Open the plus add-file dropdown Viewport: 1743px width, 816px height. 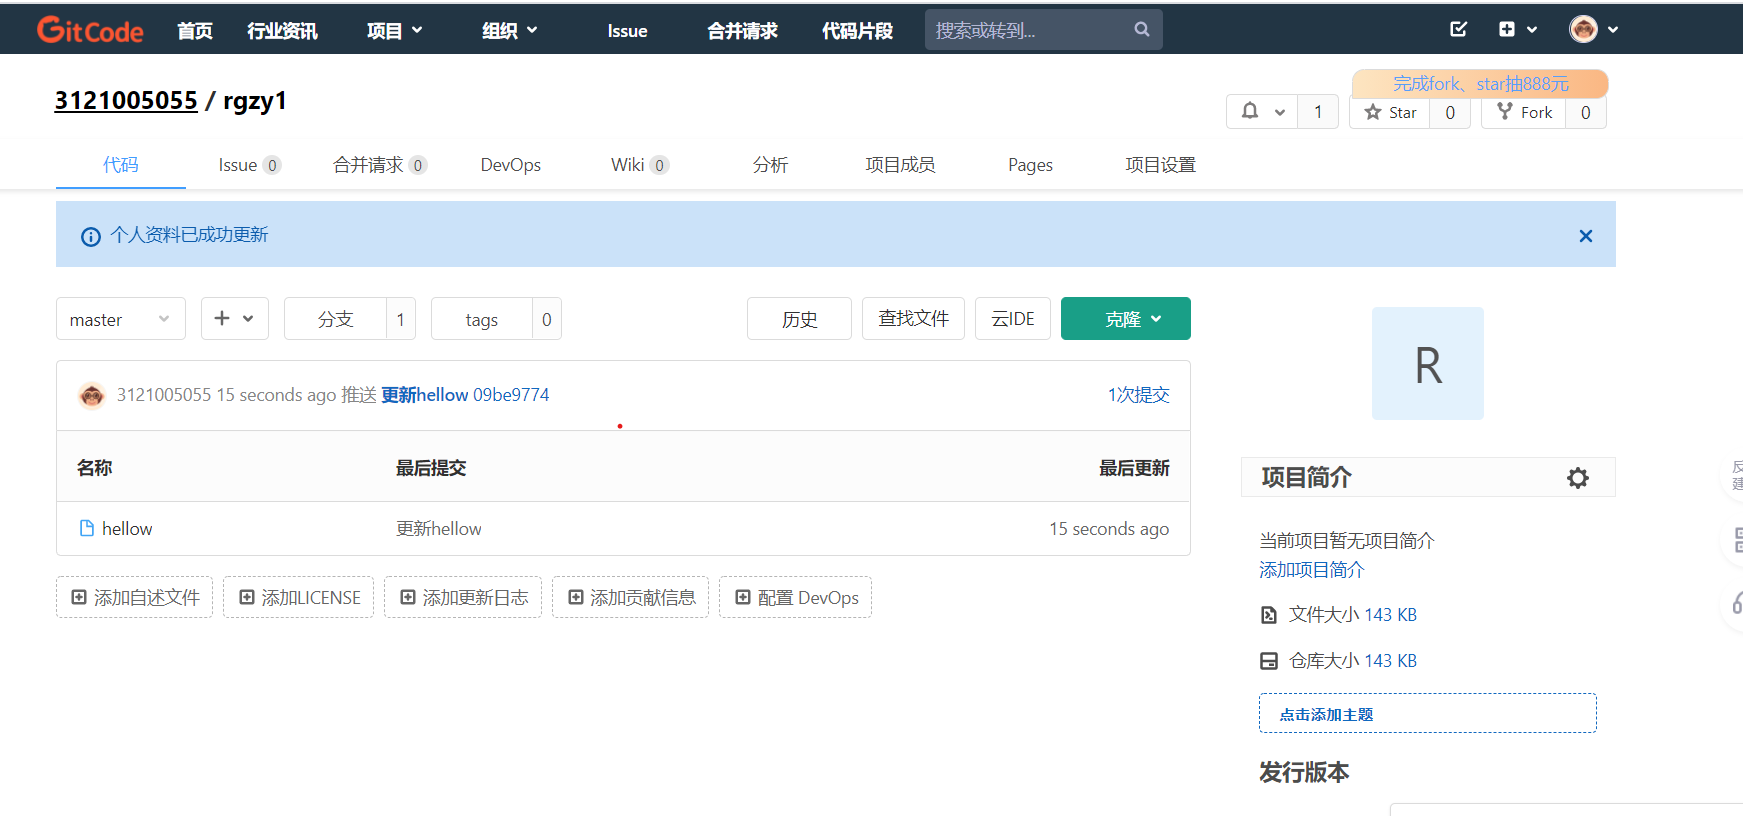(x=234, y=319)
